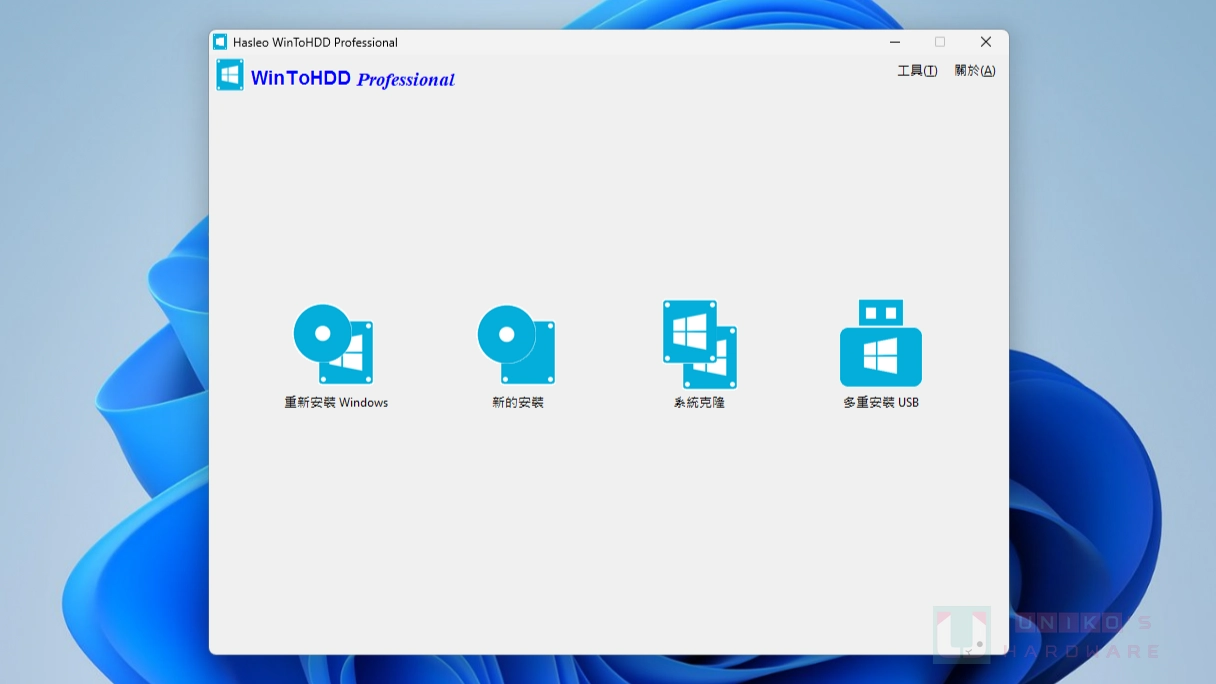The height and width of the screenshot is (684, 1216).
Task: Click the Hasleo WinToHDD Professional window title
Action: tap(315, 42)
